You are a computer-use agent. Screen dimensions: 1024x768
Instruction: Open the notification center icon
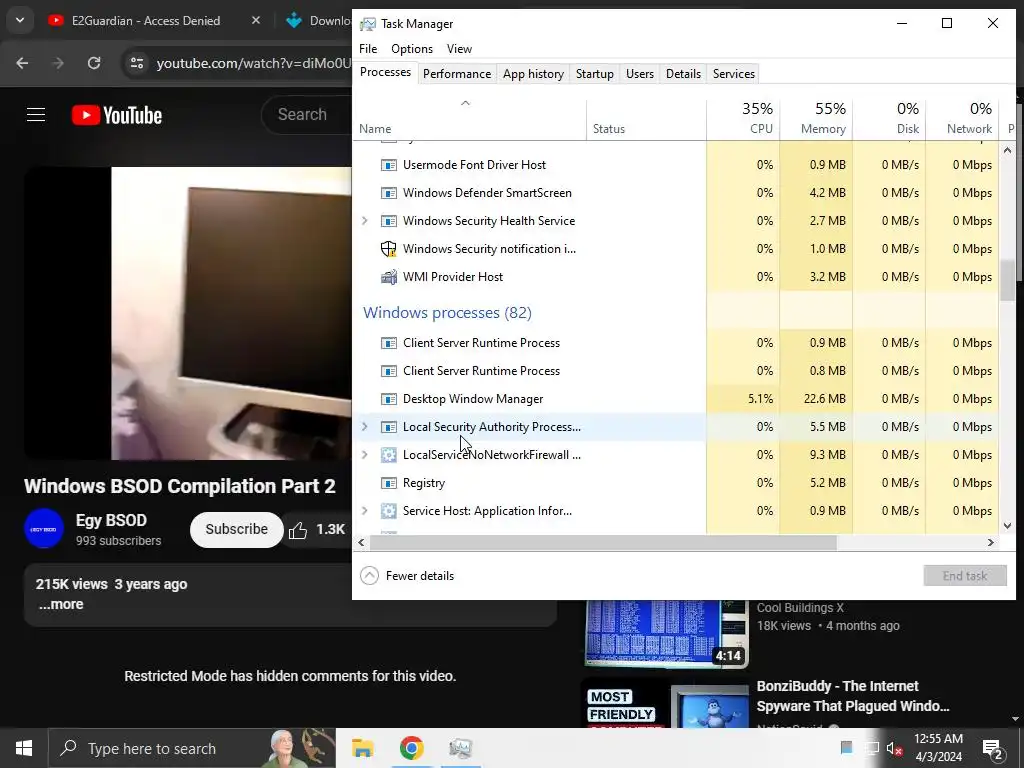(992, 750)
